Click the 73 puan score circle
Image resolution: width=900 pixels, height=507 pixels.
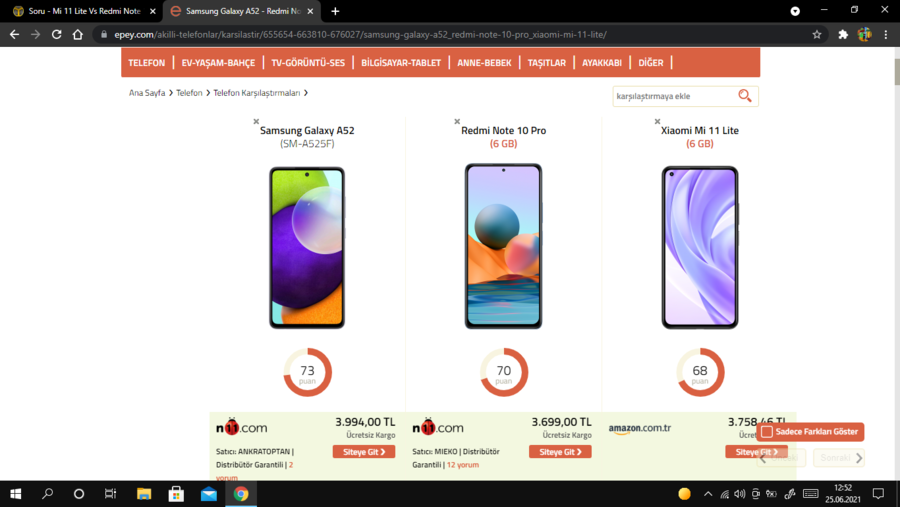tap(307, 372)
